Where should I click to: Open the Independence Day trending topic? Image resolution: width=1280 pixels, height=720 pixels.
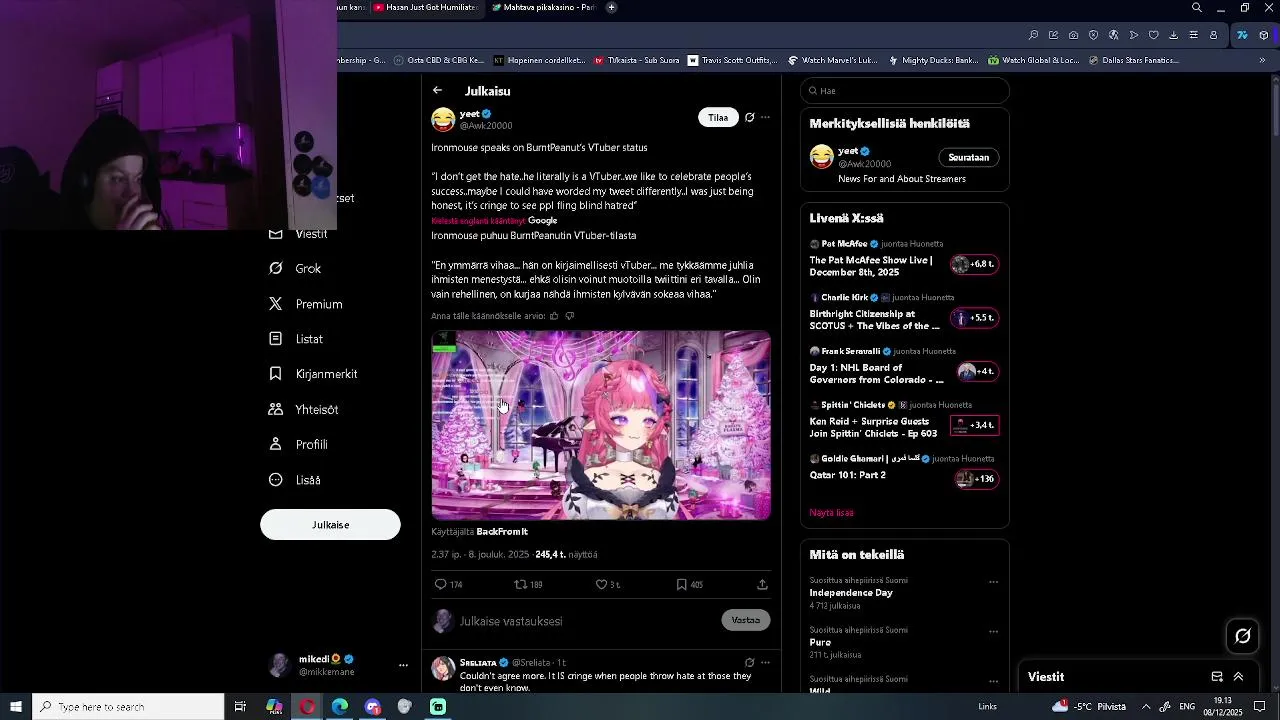click(851, 593)
